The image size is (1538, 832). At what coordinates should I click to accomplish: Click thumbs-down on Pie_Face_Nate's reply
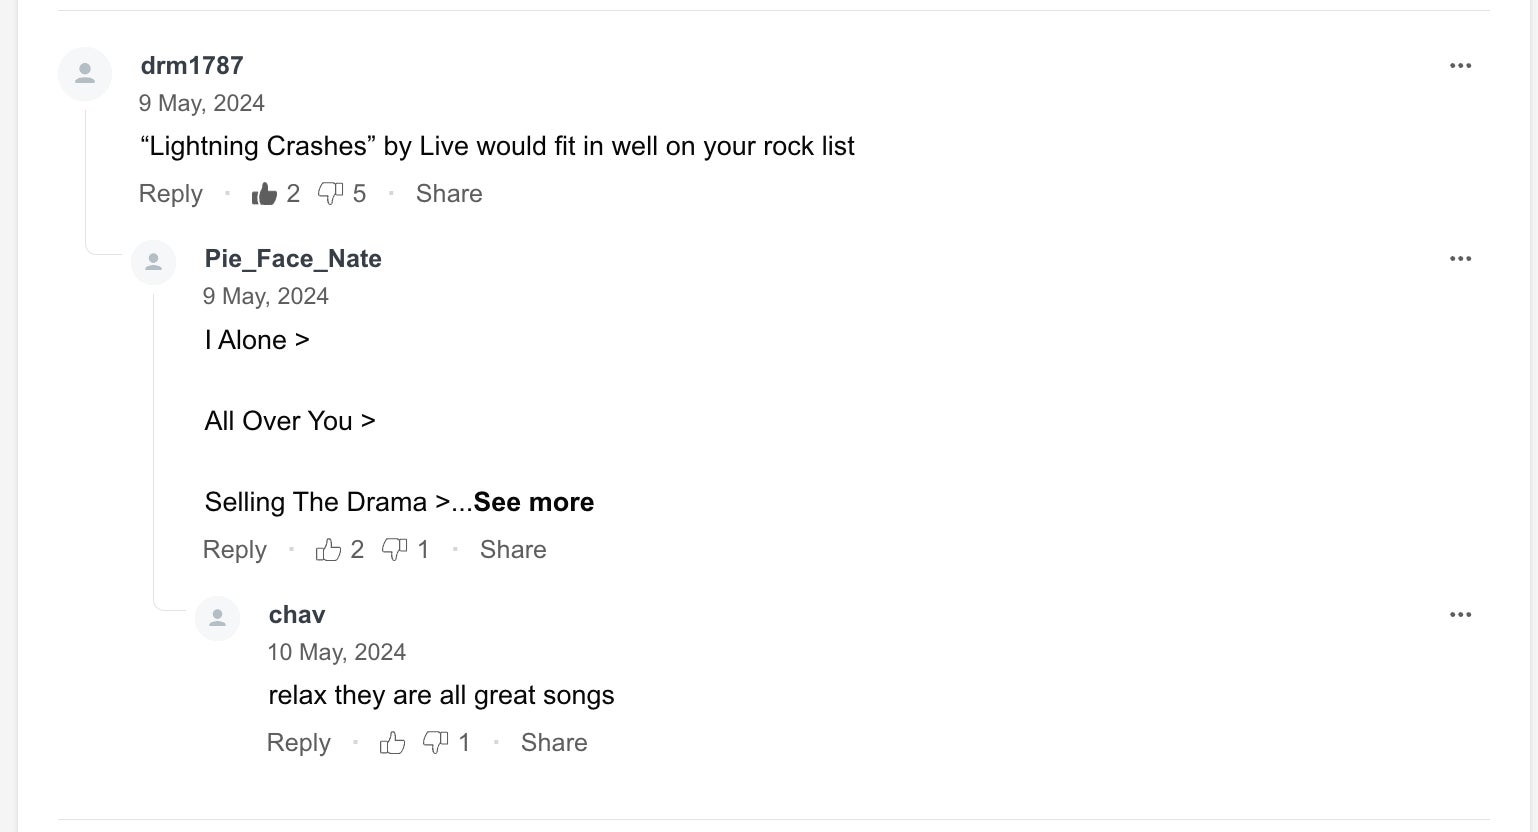click(395, 550)
